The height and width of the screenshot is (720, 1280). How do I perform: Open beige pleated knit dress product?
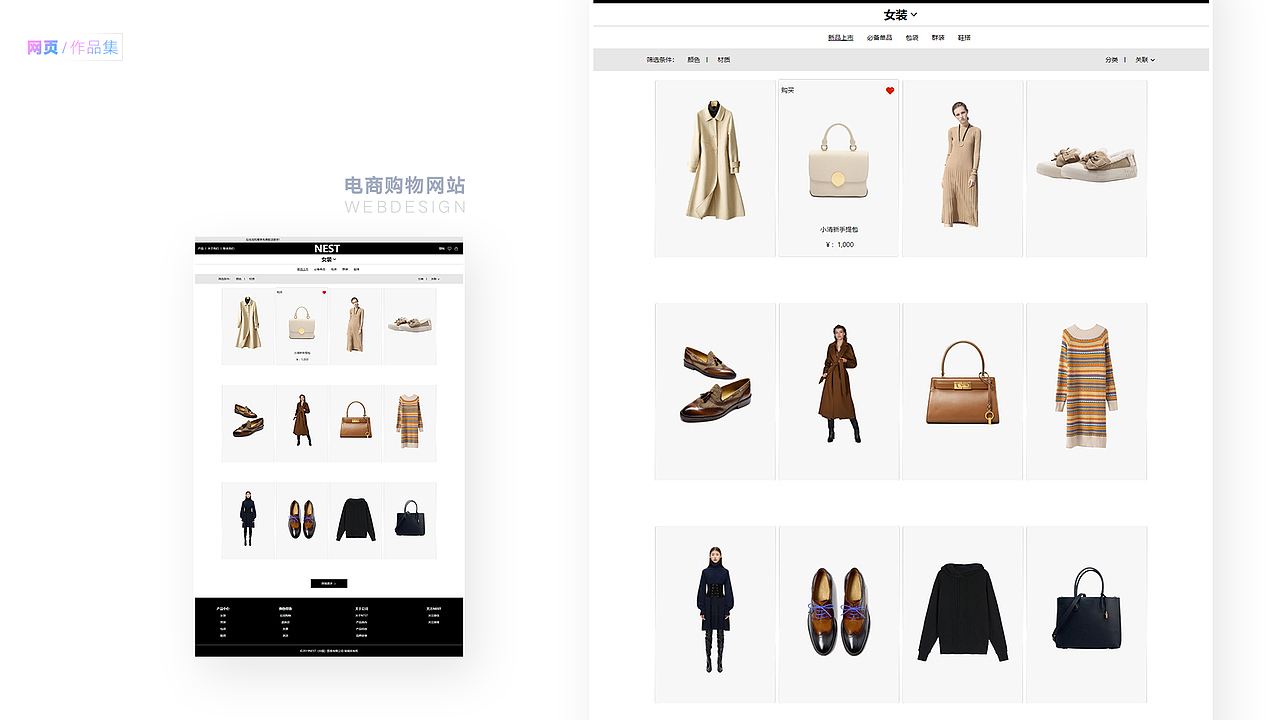(x=962, y=168)
